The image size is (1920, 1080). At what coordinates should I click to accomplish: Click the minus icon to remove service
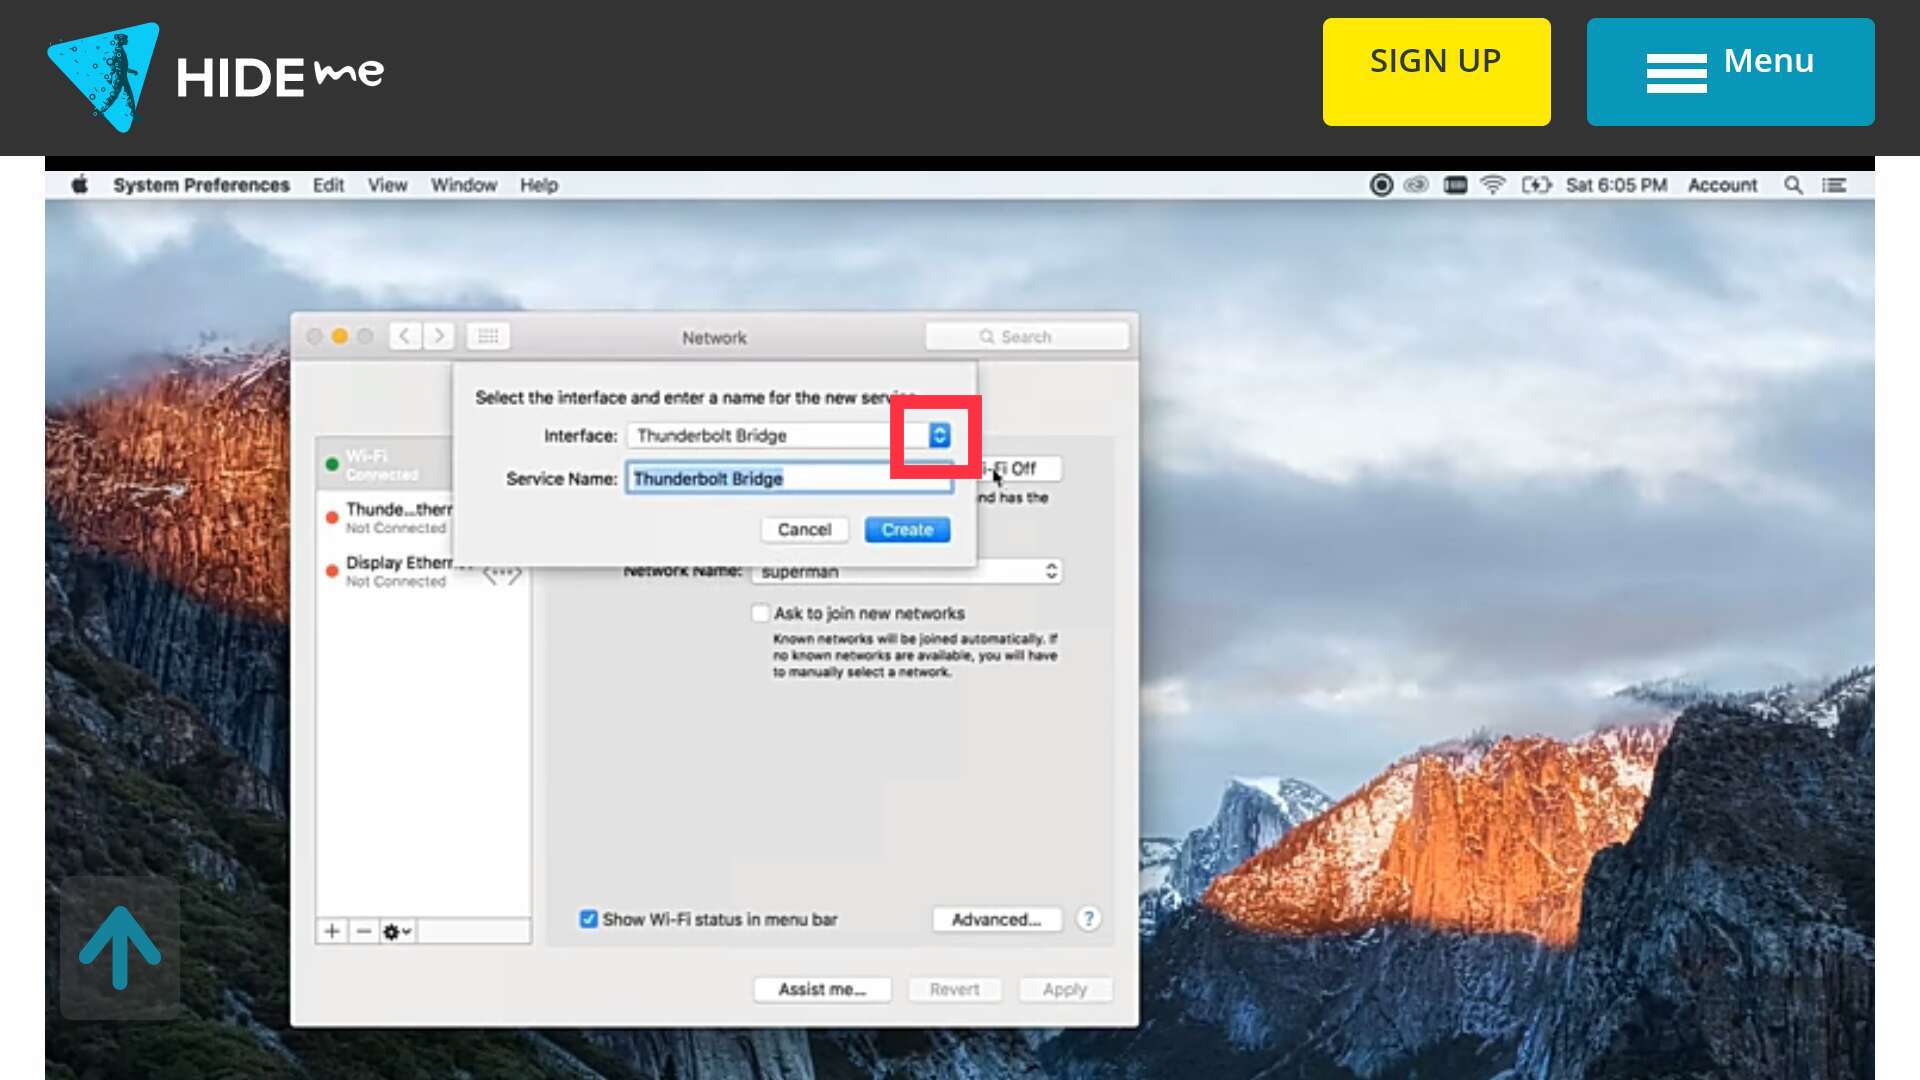[x=364, y=931]
